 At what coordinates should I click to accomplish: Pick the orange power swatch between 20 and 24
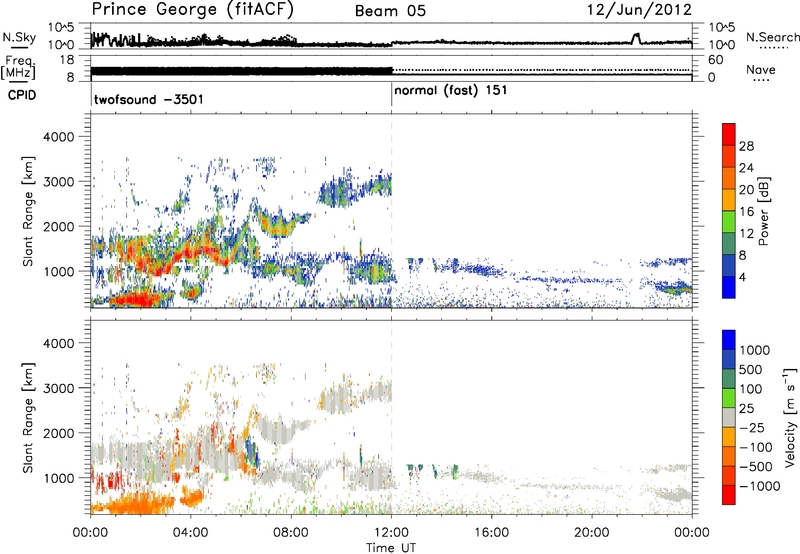(729, 178)
